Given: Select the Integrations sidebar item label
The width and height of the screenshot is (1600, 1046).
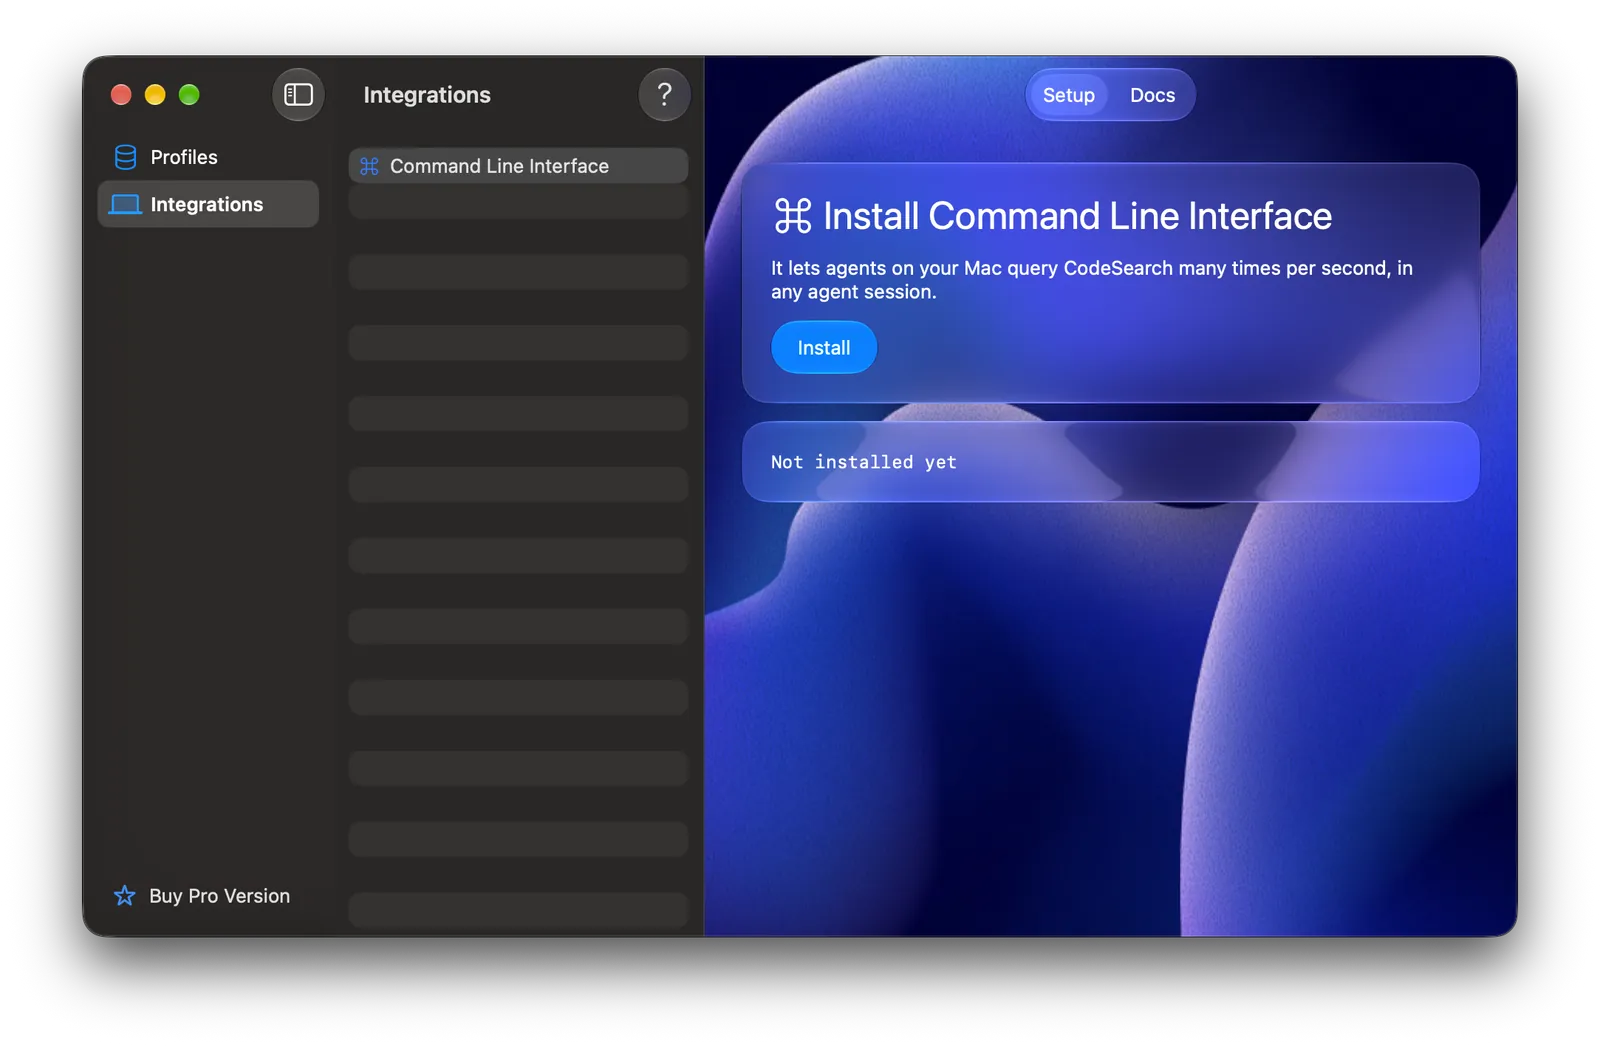Looking at the screenshot, I should tap(207, 205).
